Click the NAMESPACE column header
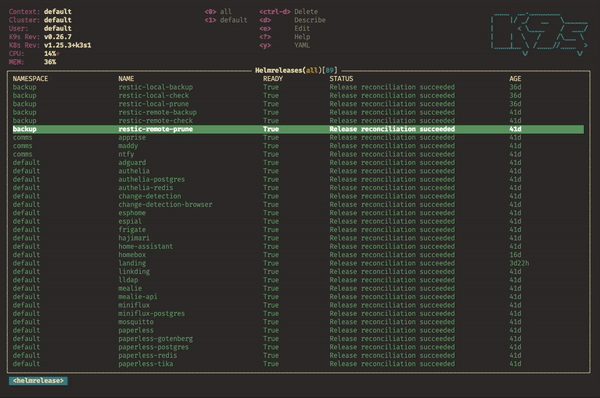The width and height of the screenshot is (600, 398). click(30, 79)
